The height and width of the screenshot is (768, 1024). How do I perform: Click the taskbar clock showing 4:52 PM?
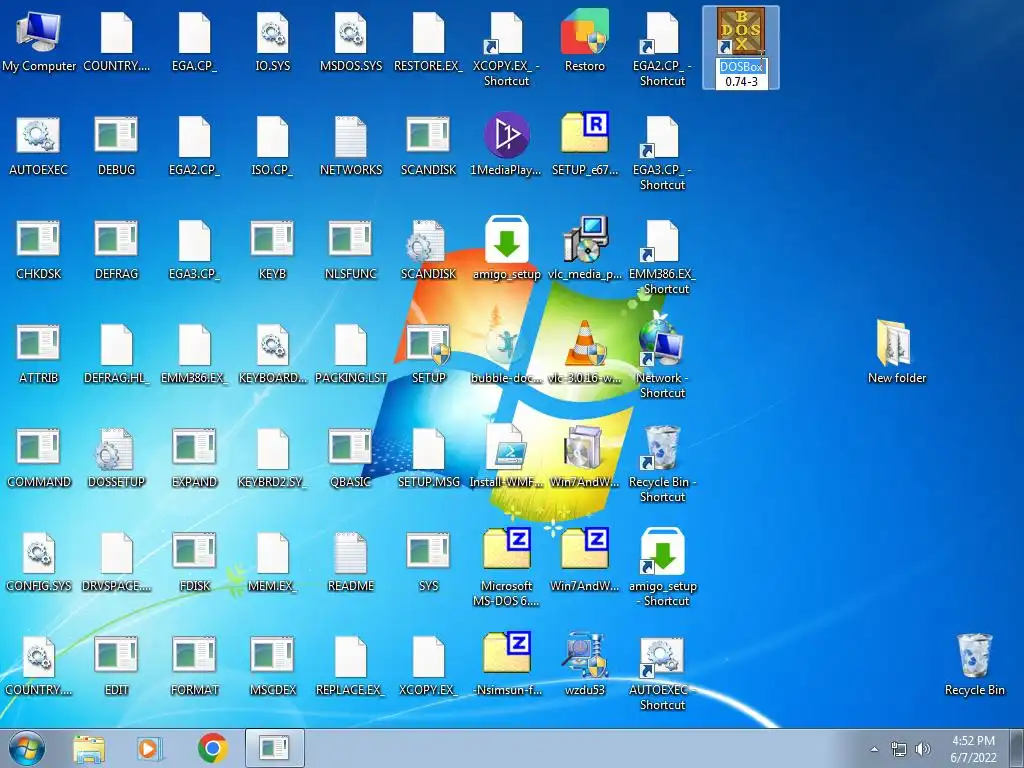973,749
